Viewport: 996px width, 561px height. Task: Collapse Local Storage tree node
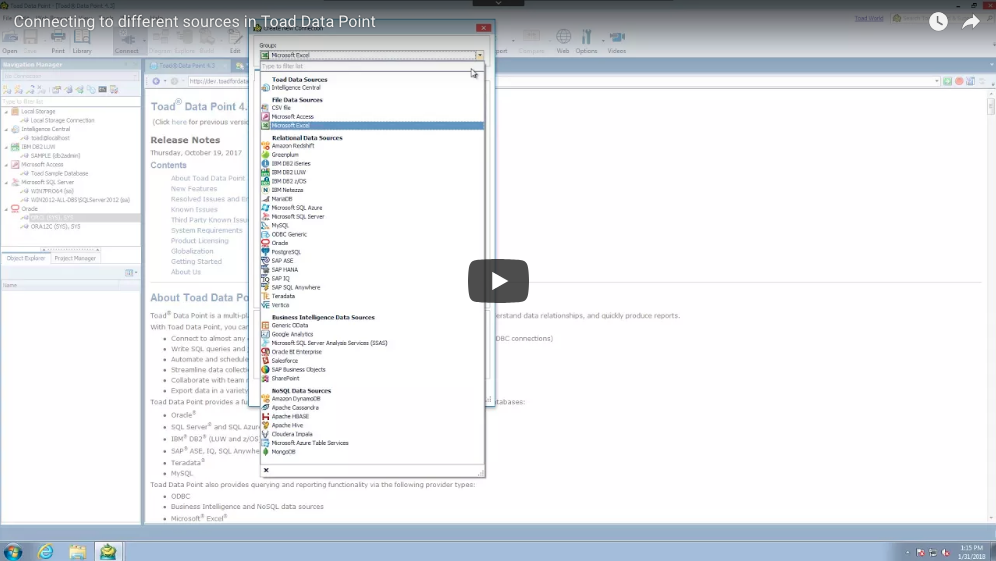(6, 112)
